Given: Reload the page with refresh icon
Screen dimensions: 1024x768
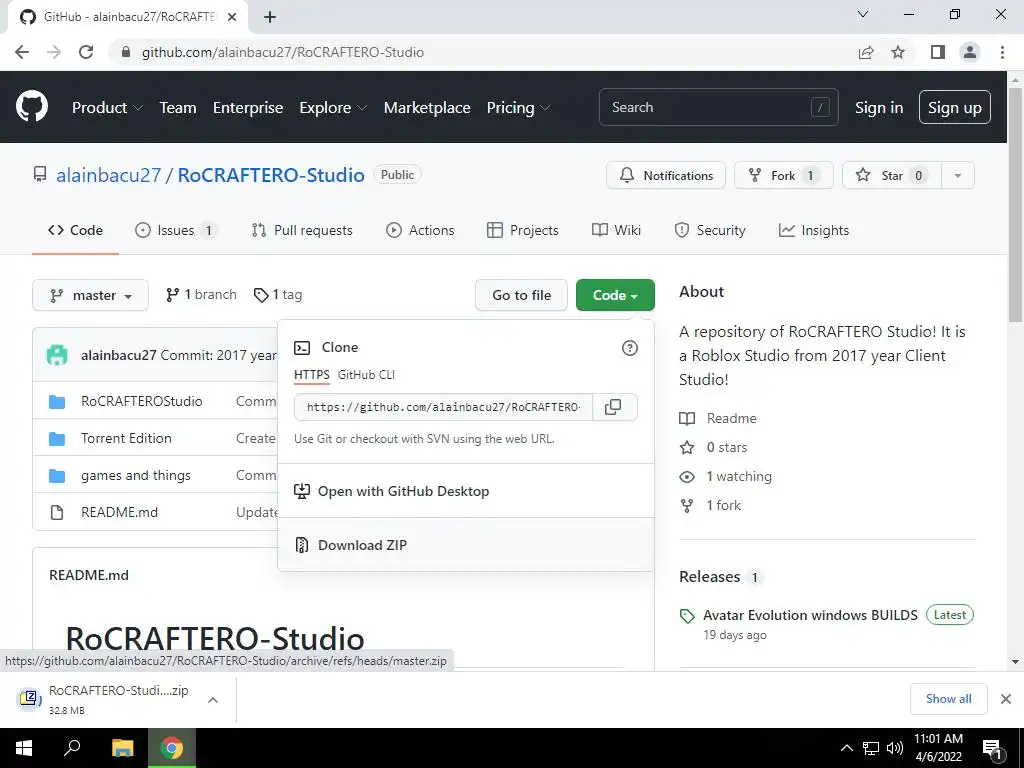Looking at the screenshot, I should [x=86, y=52].
